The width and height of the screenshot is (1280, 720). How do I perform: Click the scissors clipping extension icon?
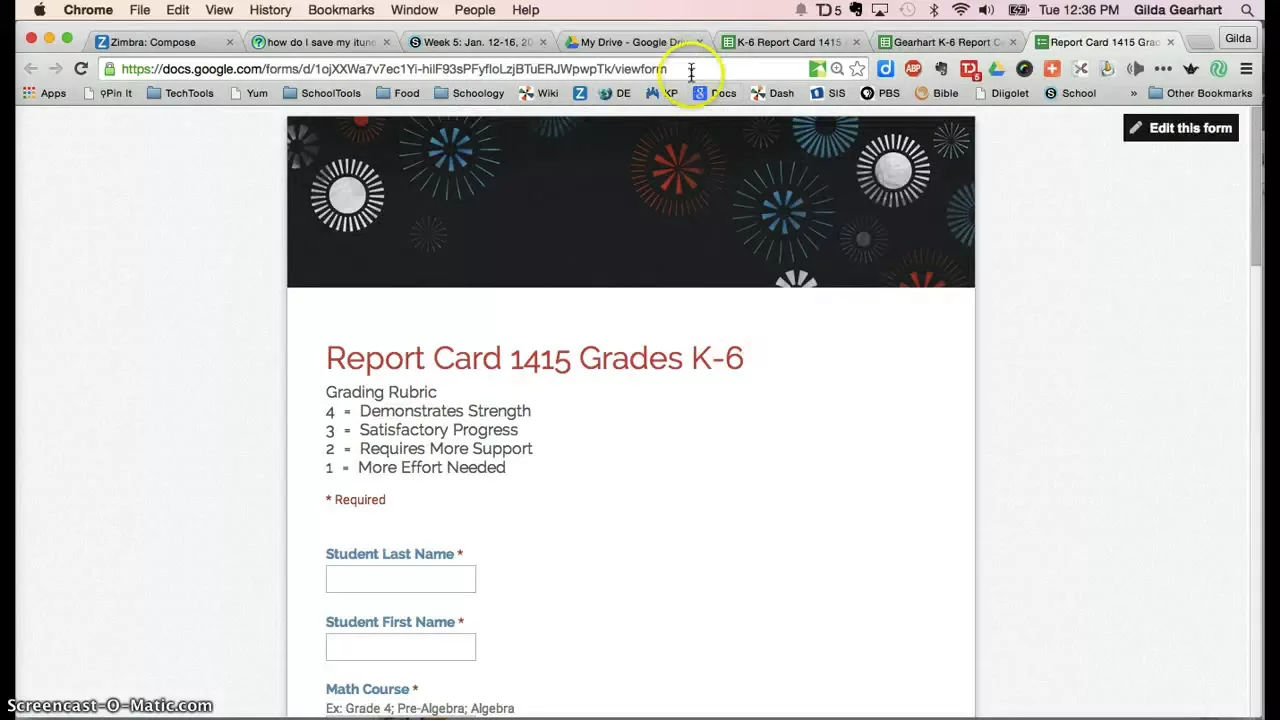tap(1080, 69)
